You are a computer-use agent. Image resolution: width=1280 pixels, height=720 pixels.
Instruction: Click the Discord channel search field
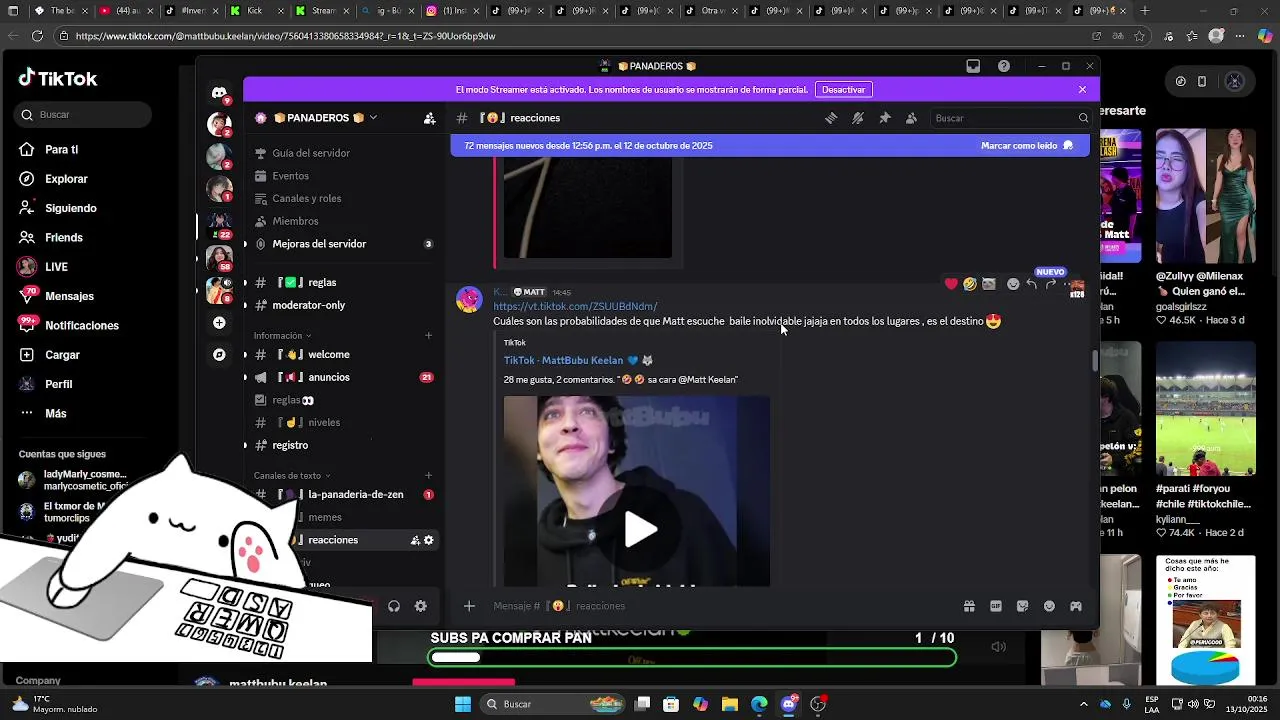click(1010, 118)
